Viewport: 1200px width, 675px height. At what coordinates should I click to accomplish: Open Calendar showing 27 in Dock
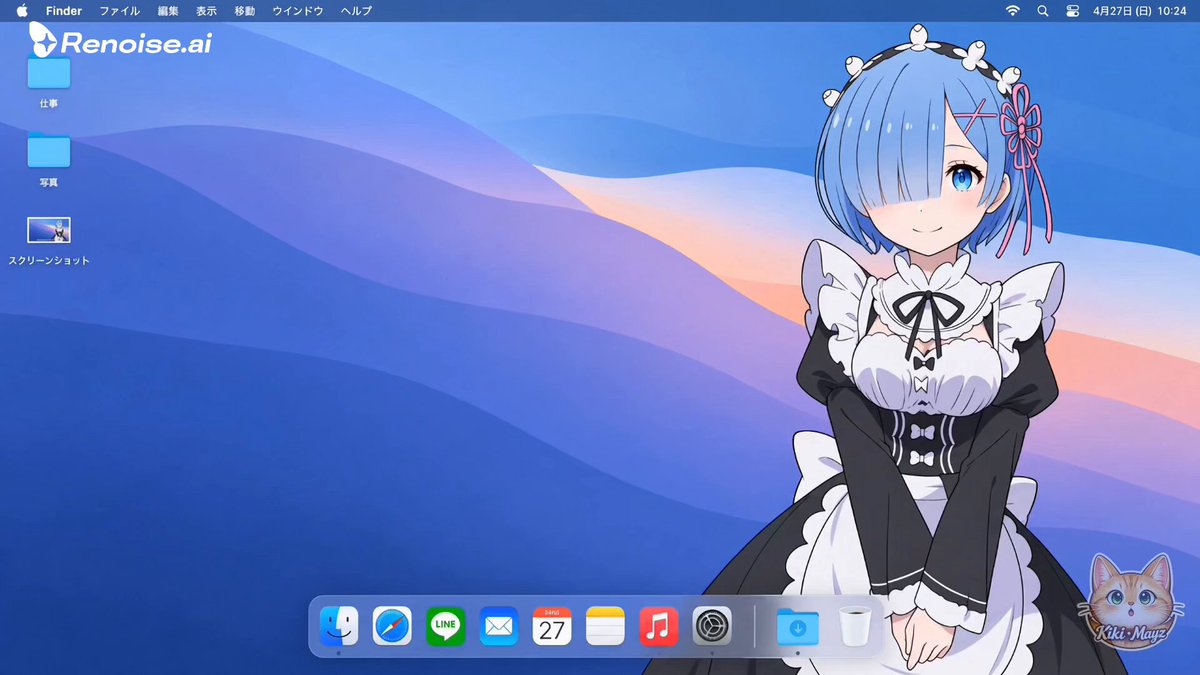552,626
